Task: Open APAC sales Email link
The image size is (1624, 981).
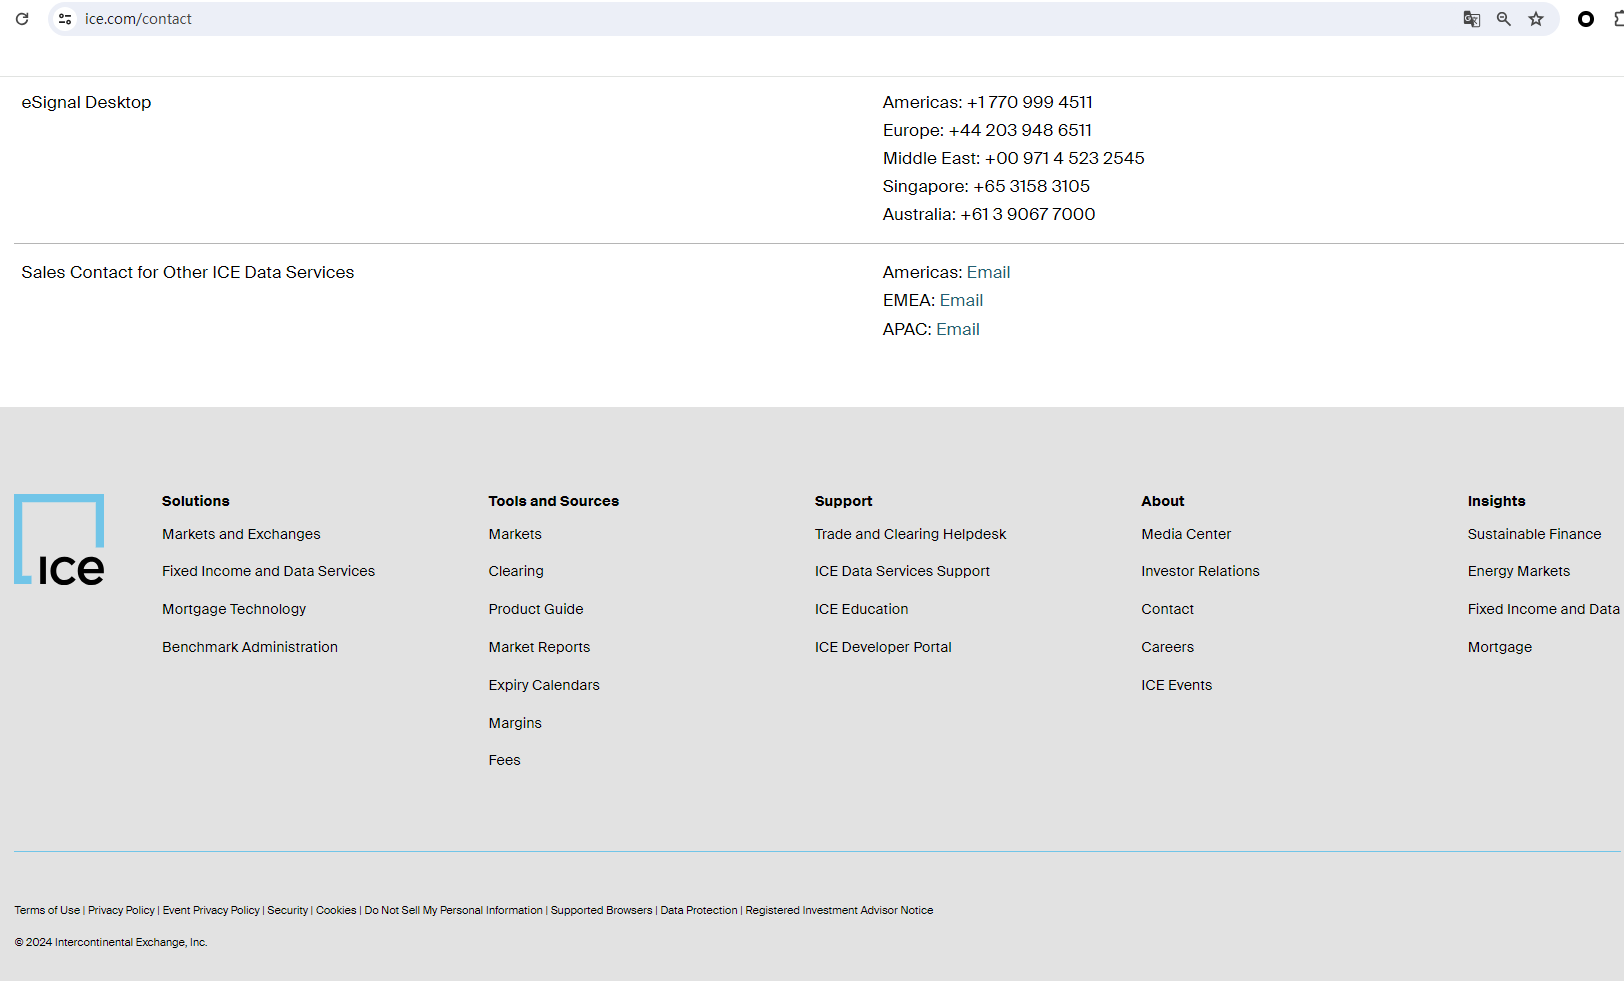Action: click(957, 329)
